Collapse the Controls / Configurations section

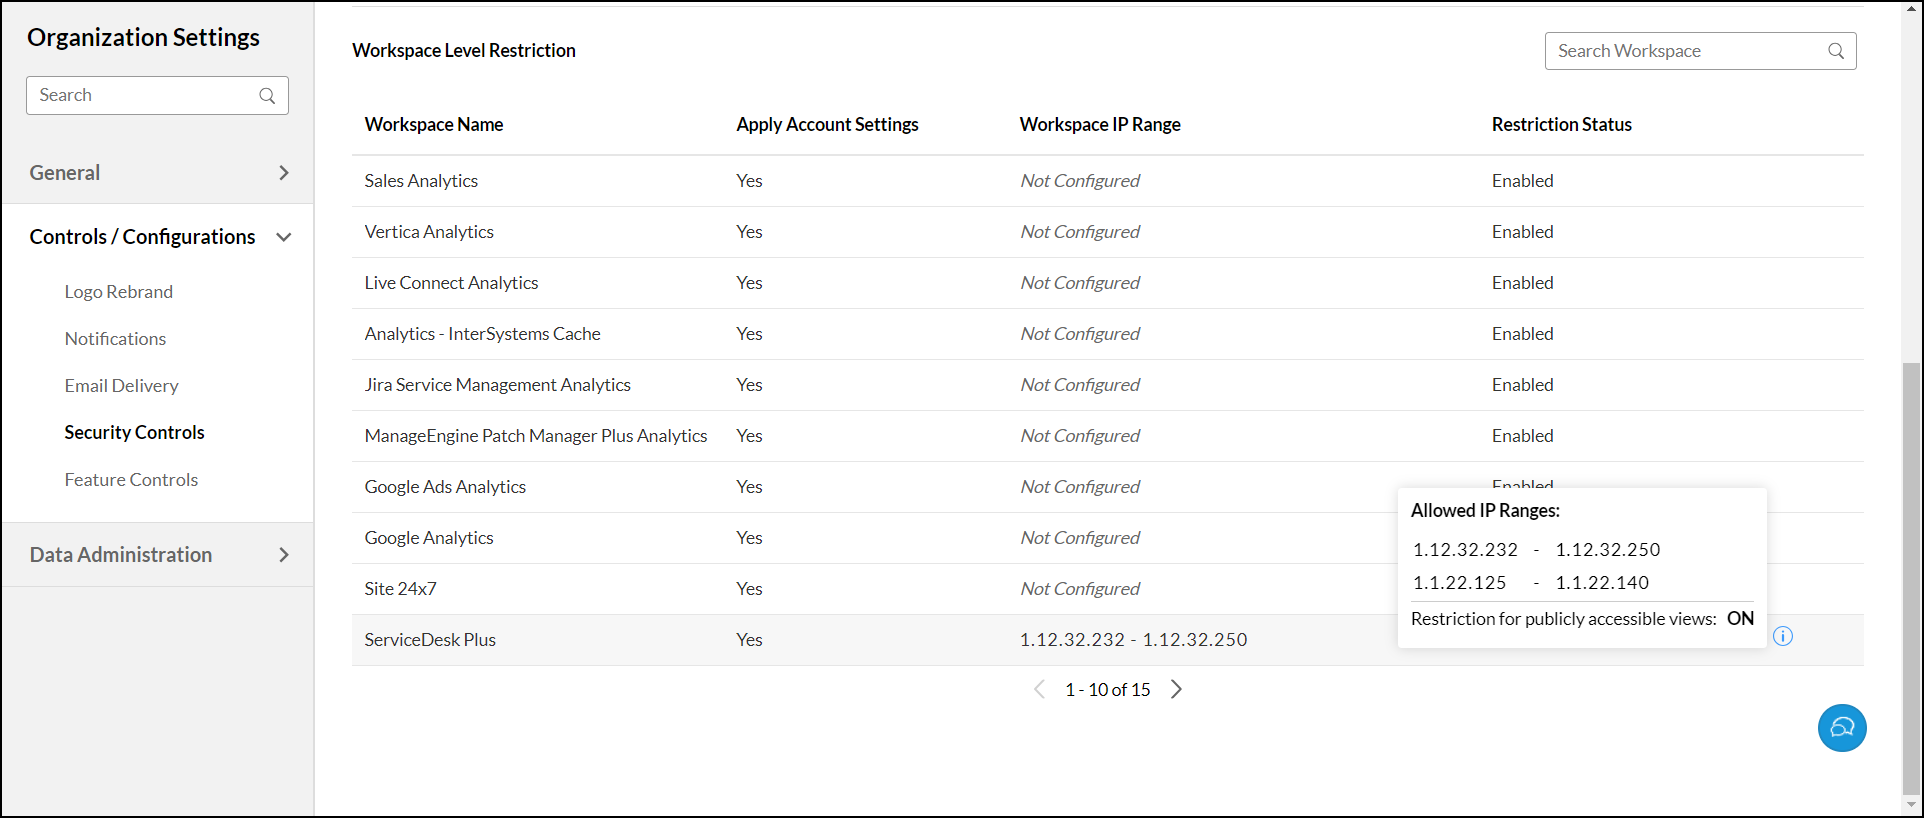284,237
